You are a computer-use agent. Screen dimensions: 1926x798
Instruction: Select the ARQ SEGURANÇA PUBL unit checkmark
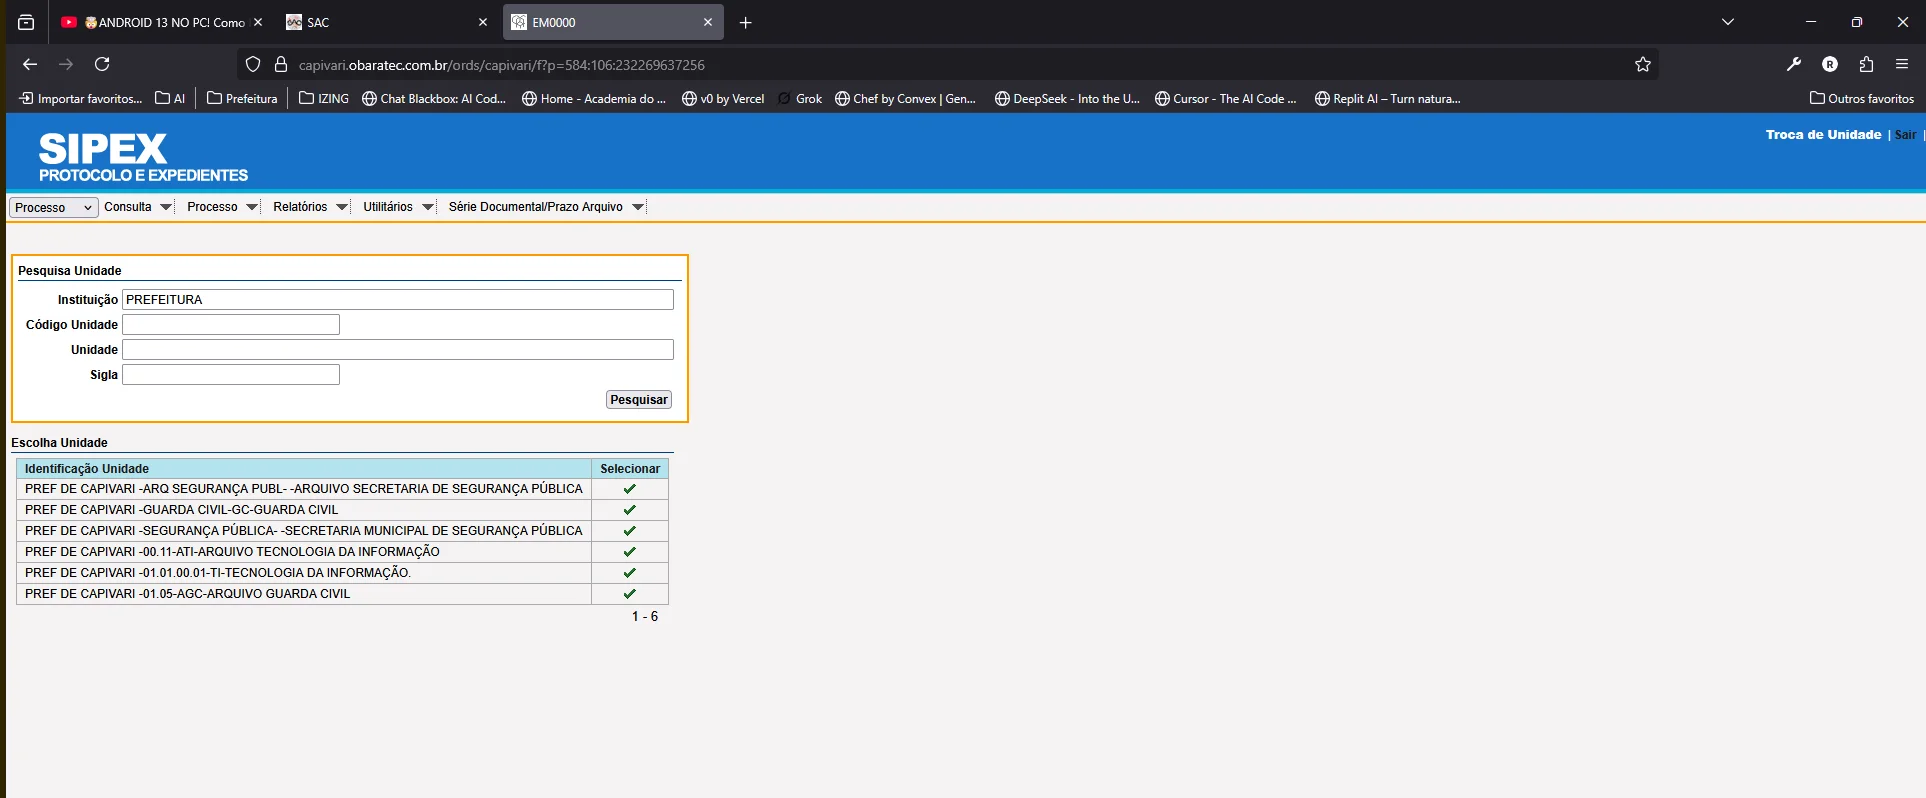point(629,489)
